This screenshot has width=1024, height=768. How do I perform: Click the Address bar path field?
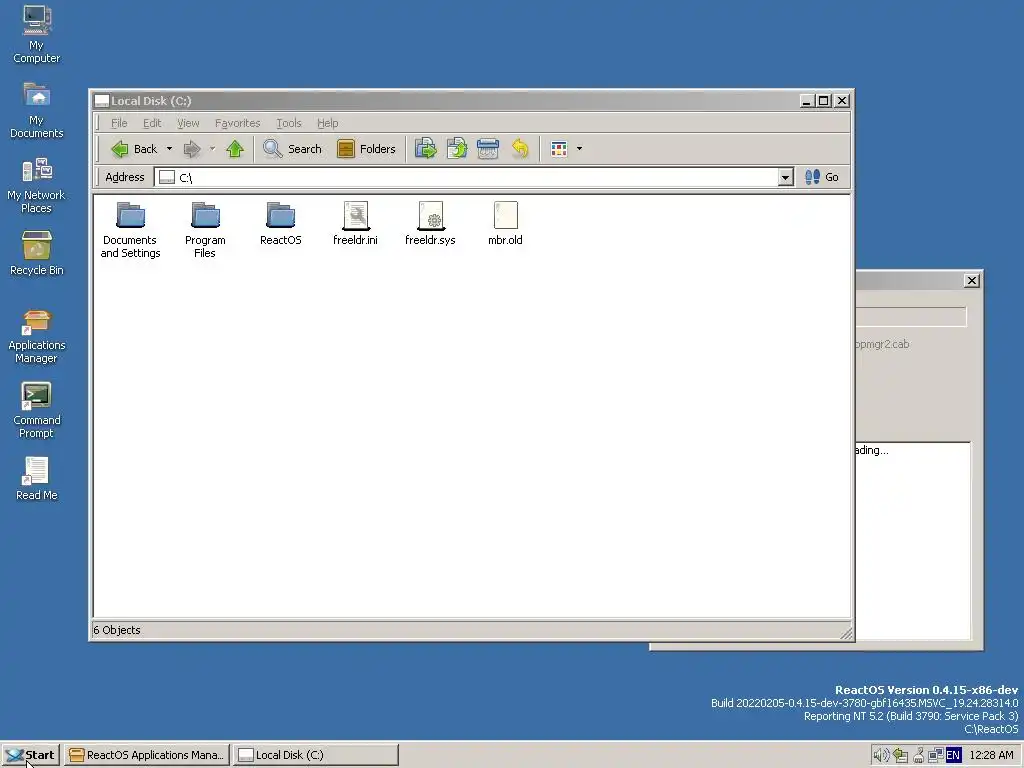[x=466, y=177]
